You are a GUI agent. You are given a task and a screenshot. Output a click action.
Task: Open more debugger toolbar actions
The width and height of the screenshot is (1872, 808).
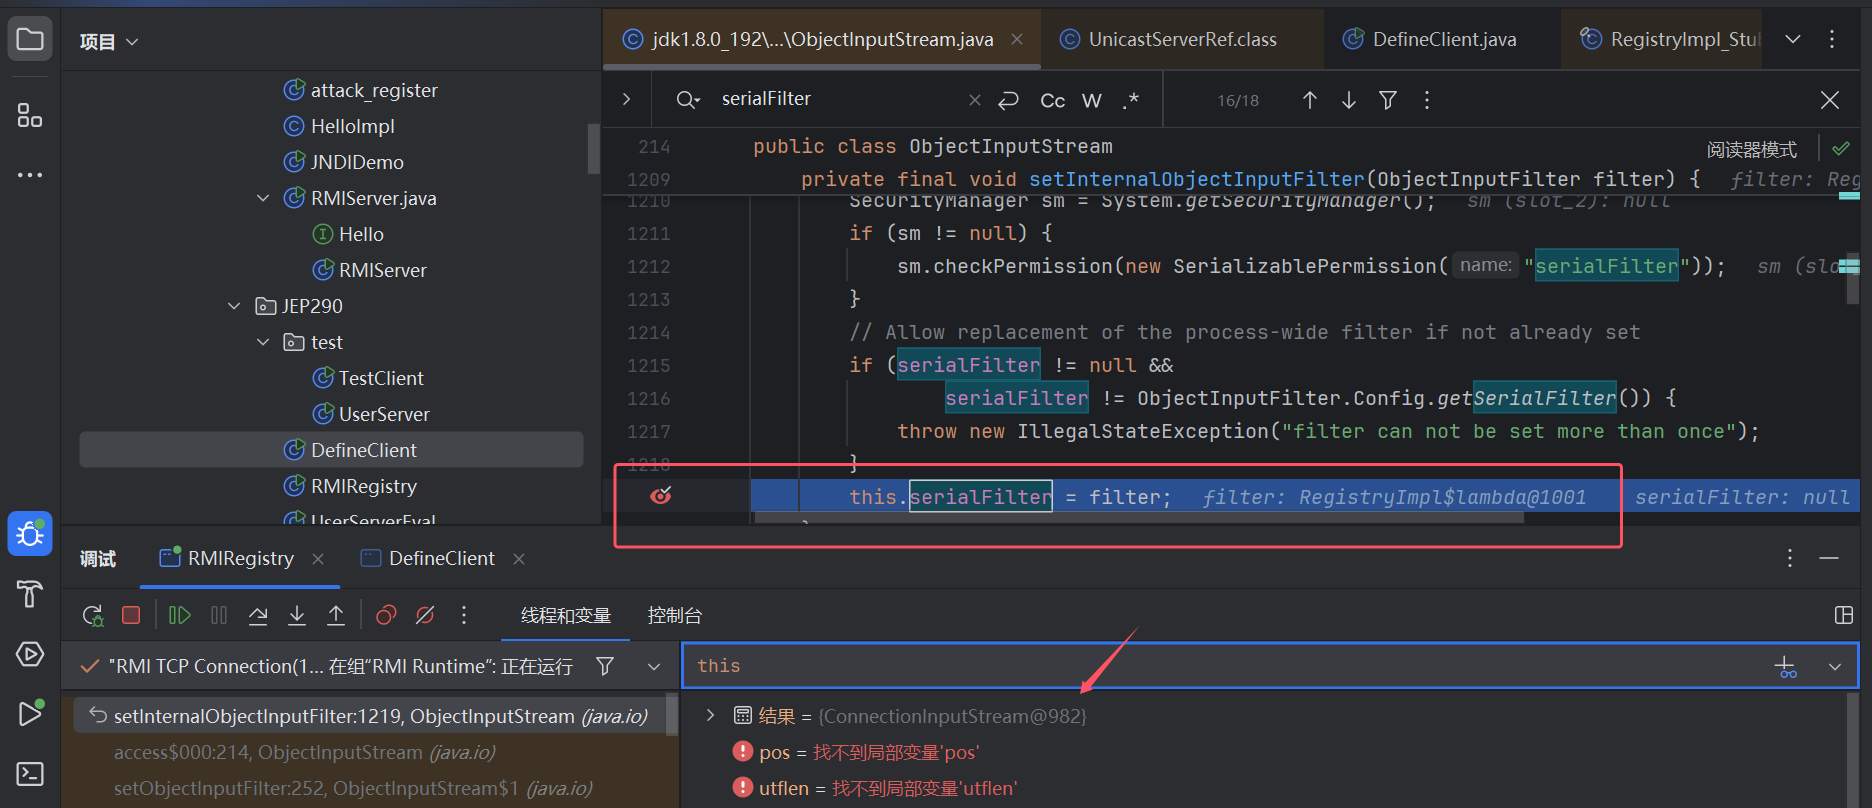tap(464, 615)
